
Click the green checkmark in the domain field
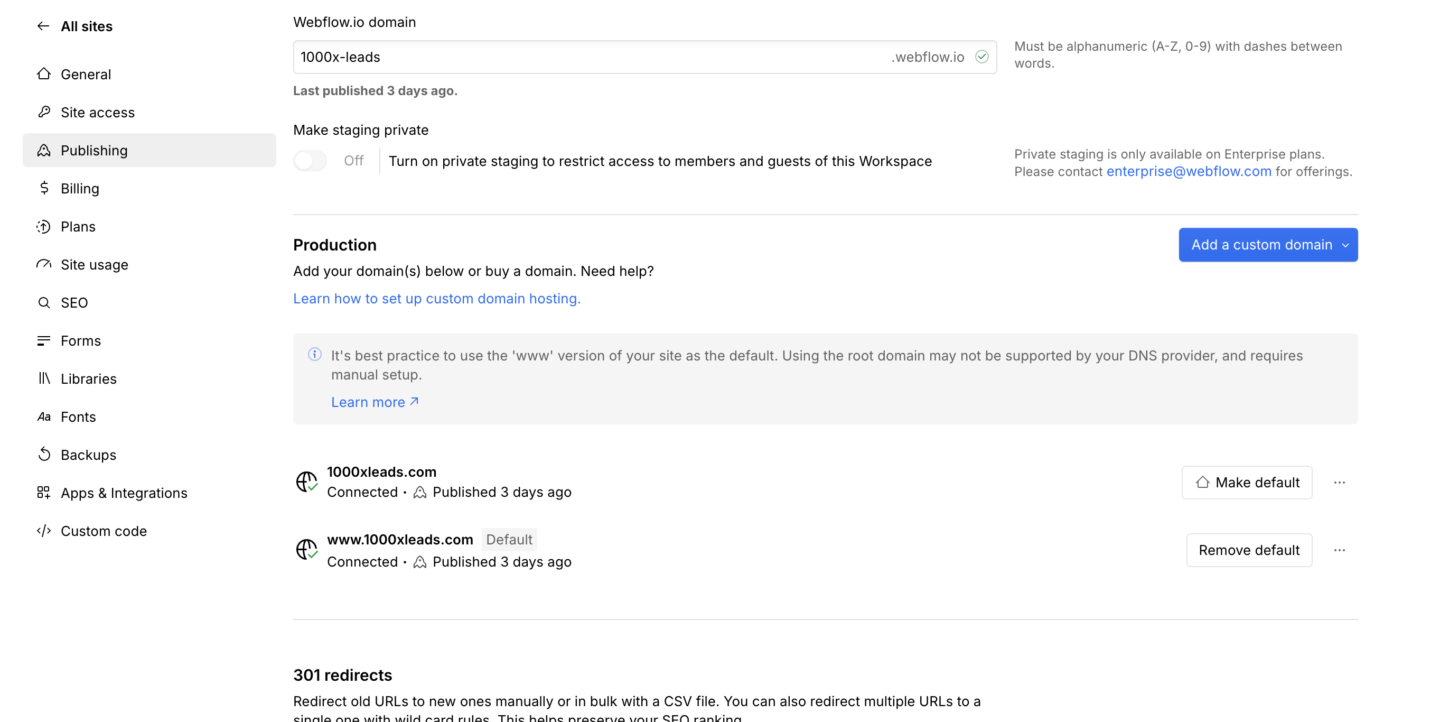pyautogui.click(x=982, y=57)
